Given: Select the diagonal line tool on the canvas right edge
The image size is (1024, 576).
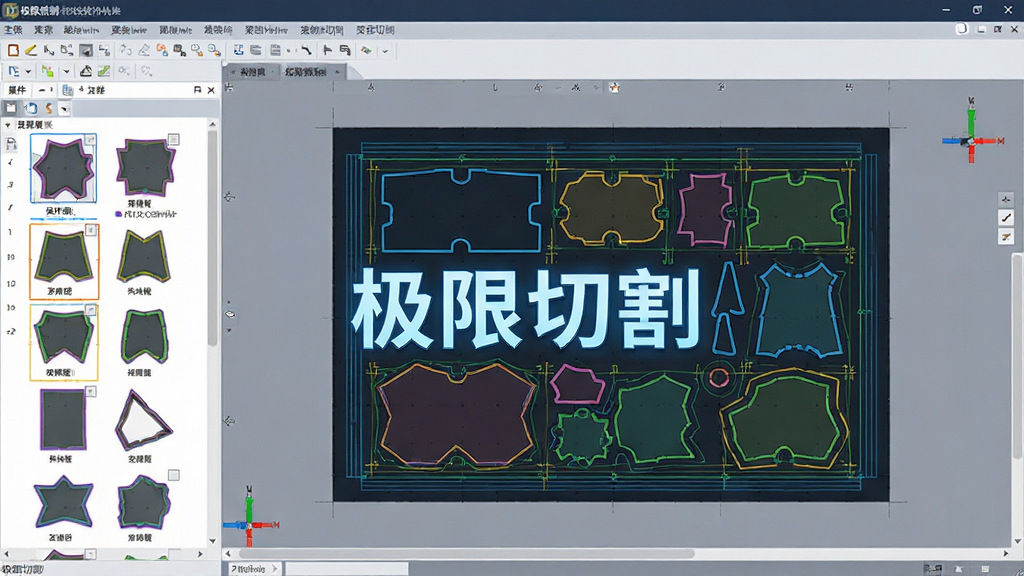Looking at the screenshot, I should pyautogui.click(x=1006, y=217).
